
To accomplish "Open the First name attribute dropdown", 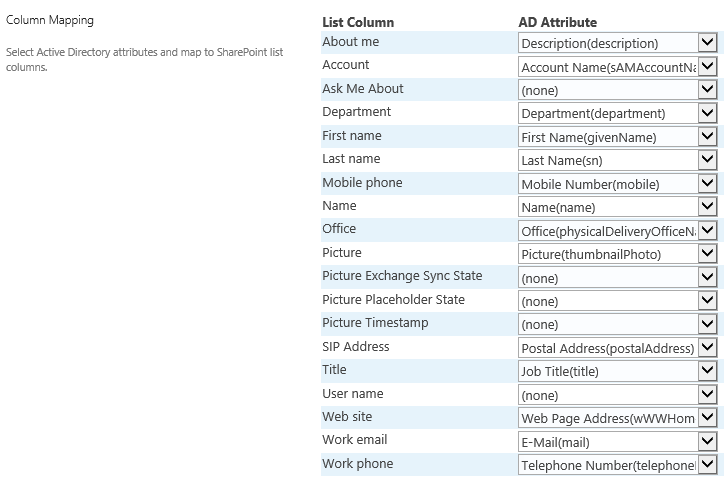I will tap(708, 137).
